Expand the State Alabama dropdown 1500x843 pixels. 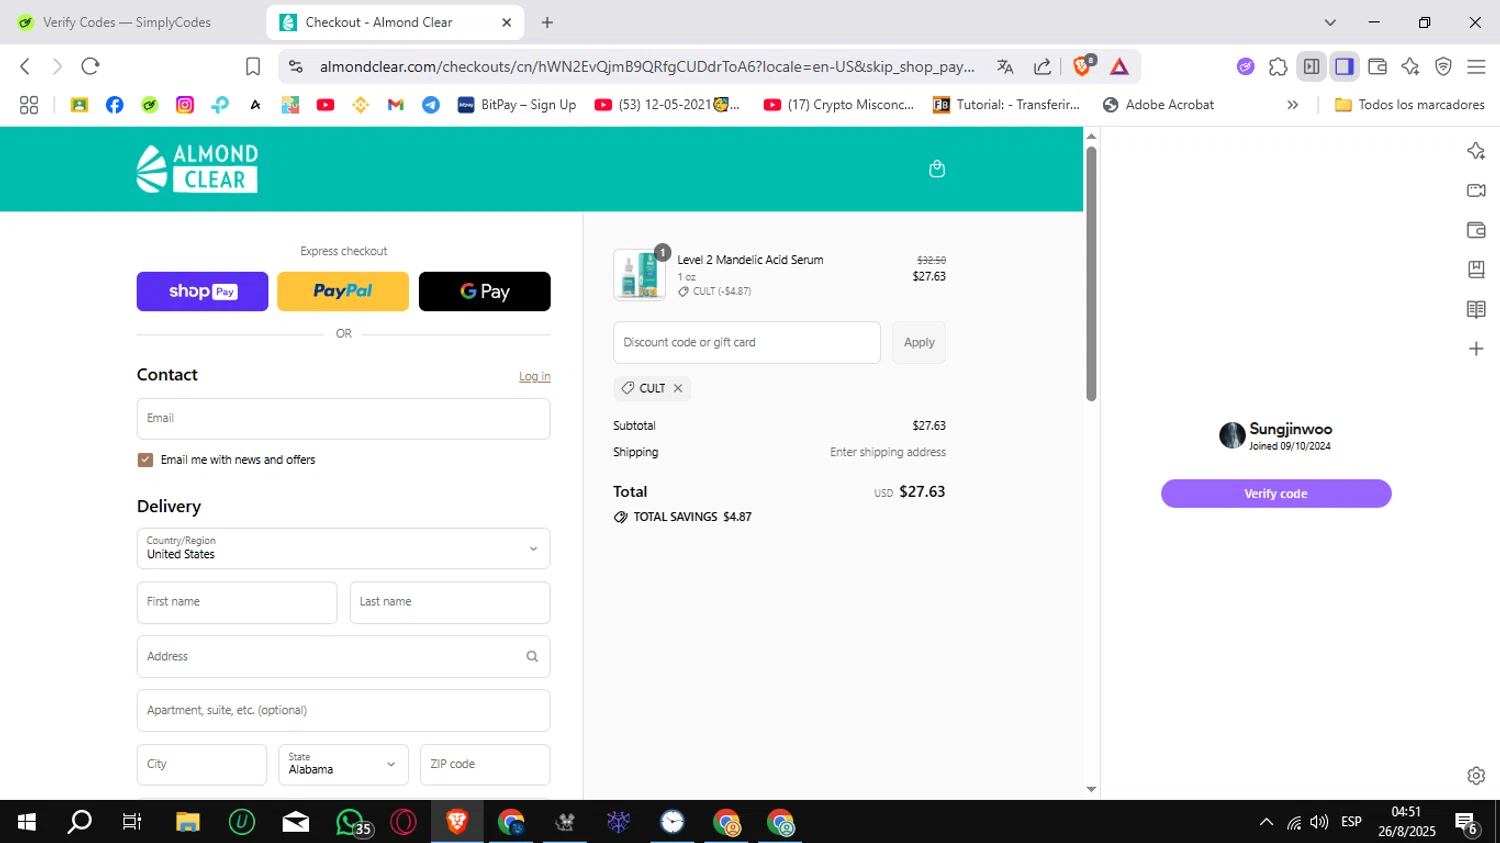coord(343,764)
